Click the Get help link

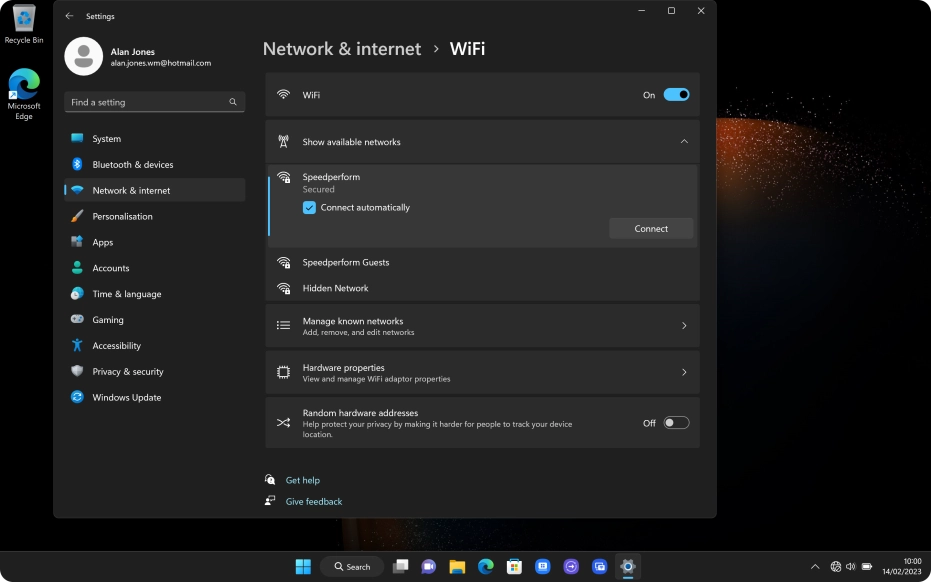click(302, 480)
